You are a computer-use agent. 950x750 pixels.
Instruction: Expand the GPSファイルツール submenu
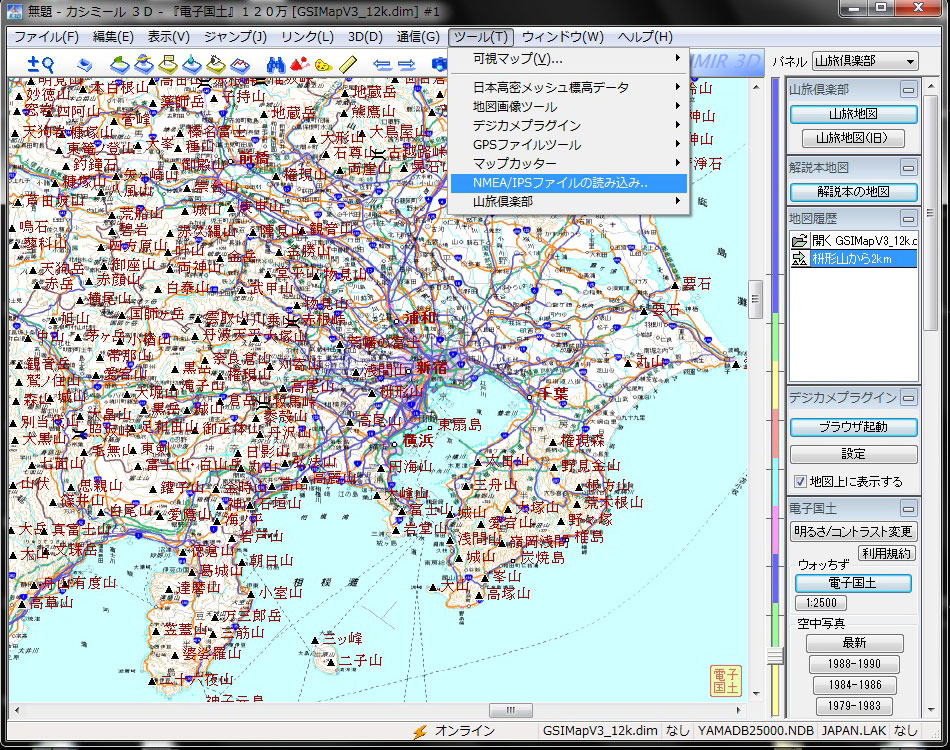click(569, 145)
